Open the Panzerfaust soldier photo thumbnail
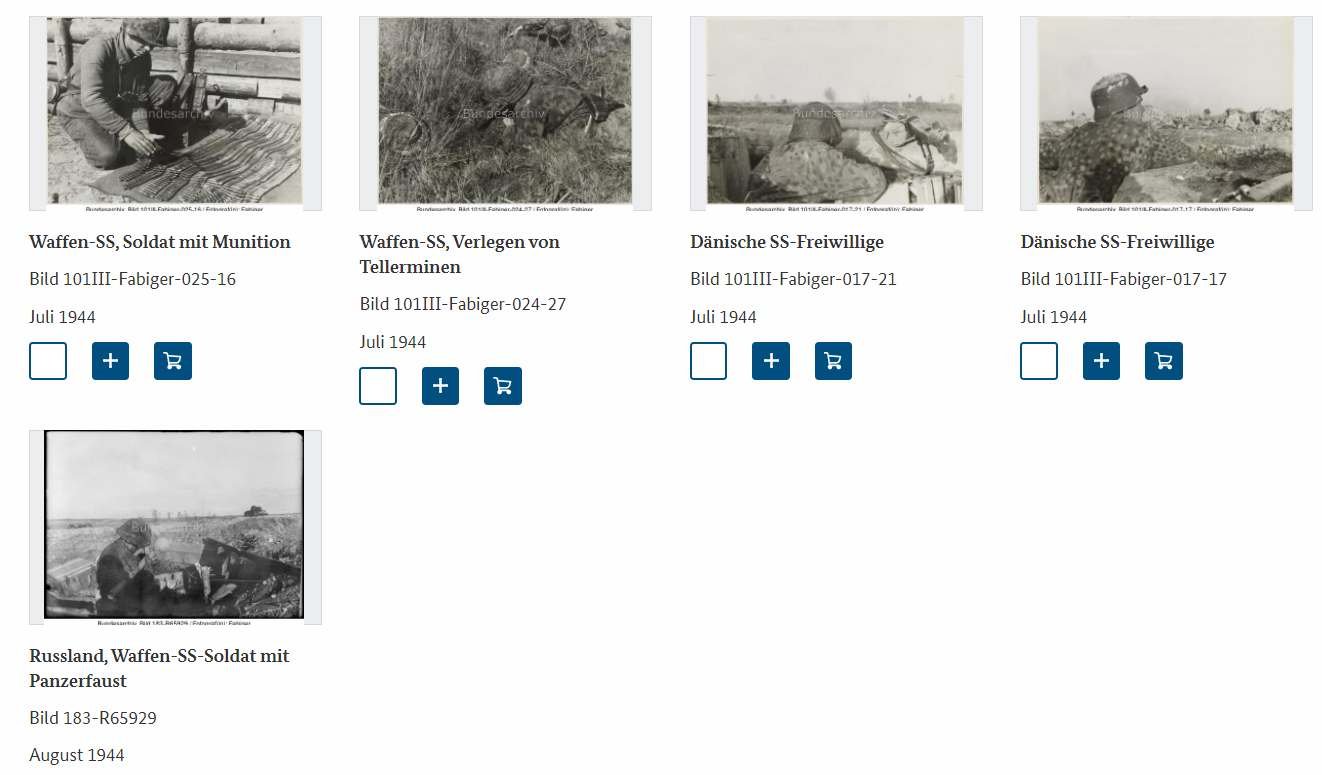This screenshot has height=775, width=1322. coord(175,527)
